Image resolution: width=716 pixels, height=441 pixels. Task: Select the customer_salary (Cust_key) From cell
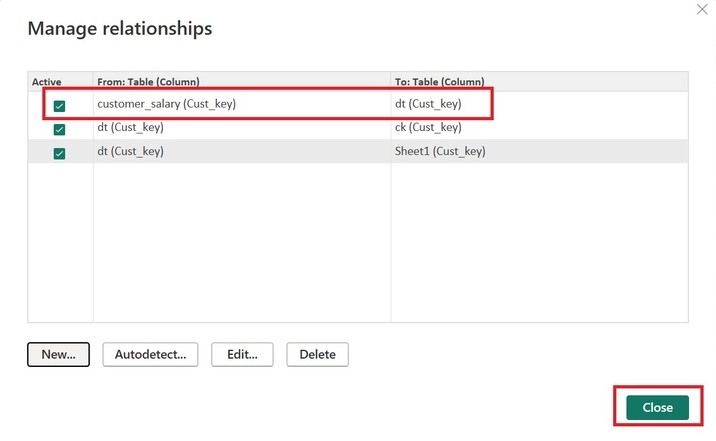pyautogui.click(x=166, y=104)
